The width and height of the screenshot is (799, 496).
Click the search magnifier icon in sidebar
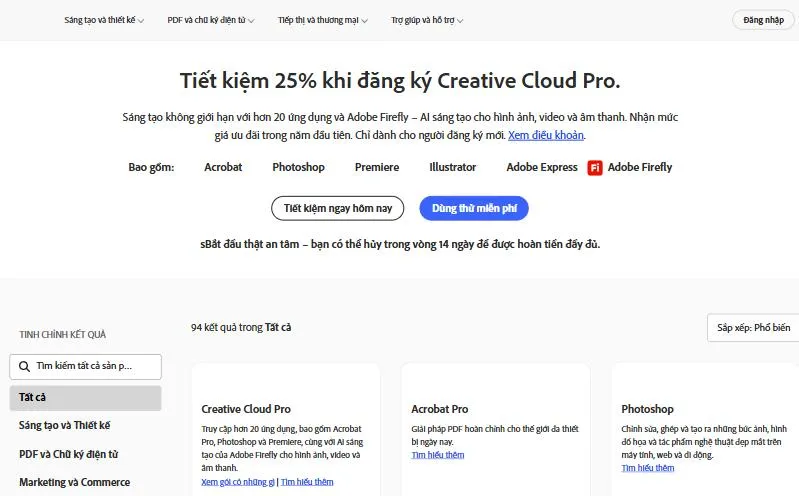point(24,367)
